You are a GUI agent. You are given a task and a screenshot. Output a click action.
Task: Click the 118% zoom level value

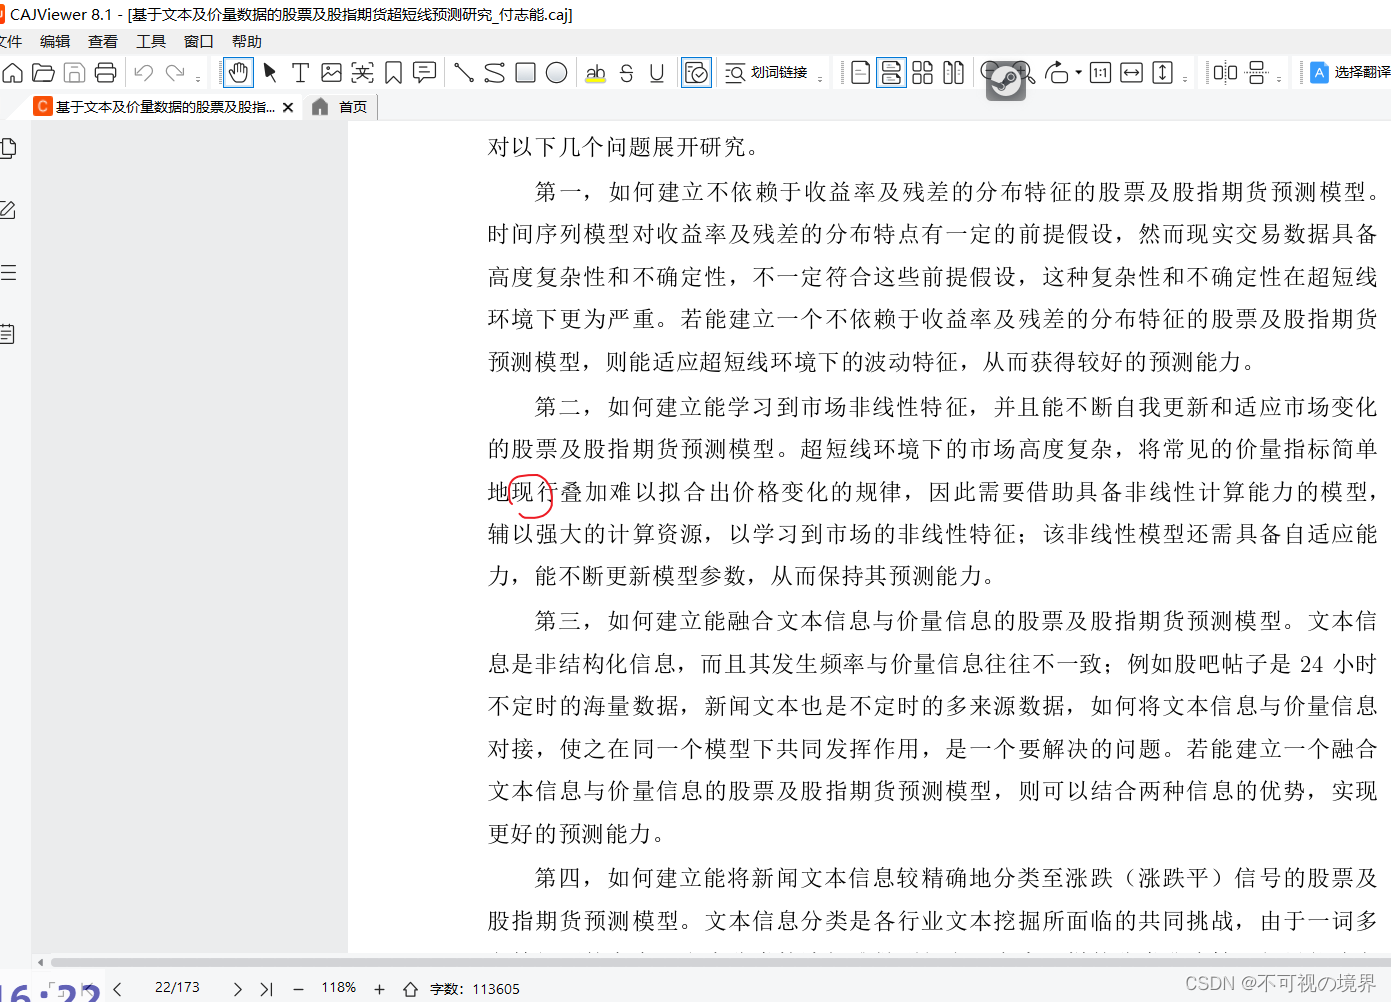[338, 988]
